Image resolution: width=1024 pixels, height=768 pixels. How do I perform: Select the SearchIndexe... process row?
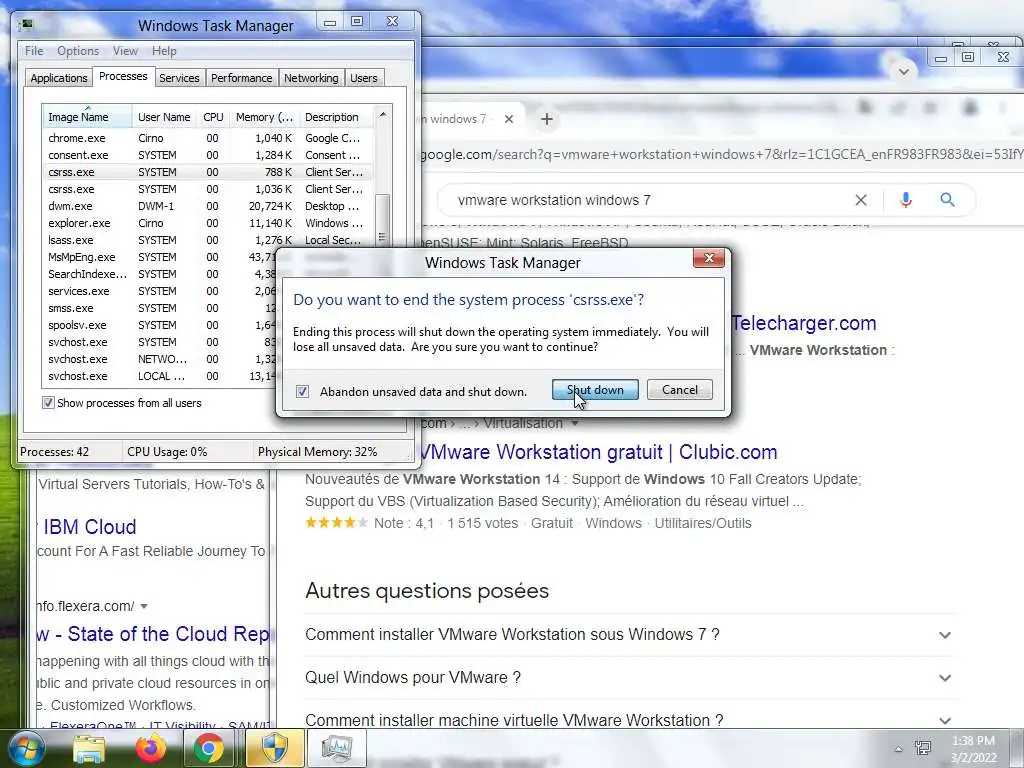(x=159, y=274)
